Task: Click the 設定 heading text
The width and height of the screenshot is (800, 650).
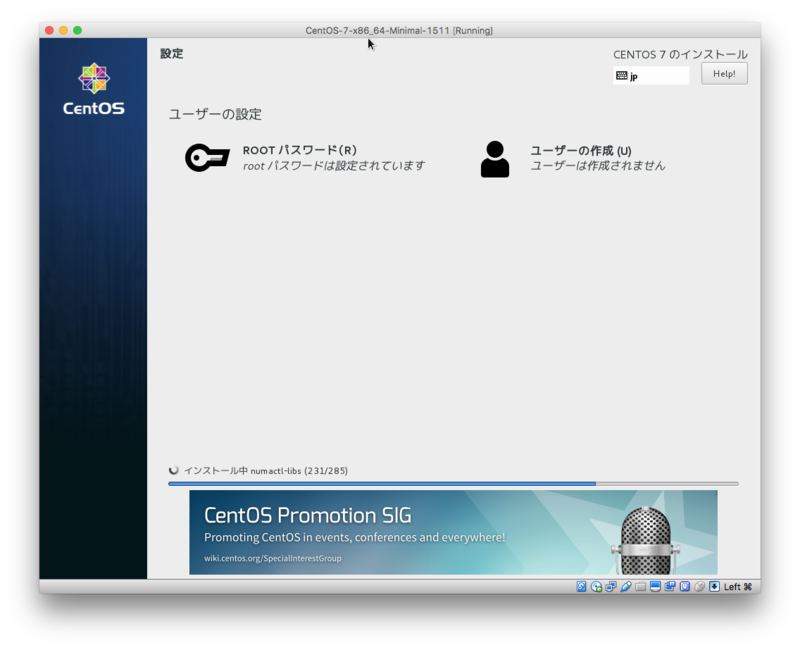Action: click(x=171, y=54)
